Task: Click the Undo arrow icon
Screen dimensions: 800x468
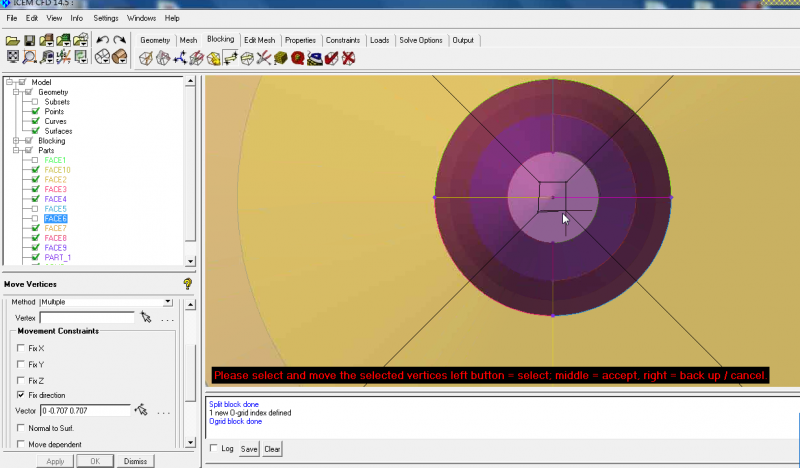Action: [x=102, y=40]
